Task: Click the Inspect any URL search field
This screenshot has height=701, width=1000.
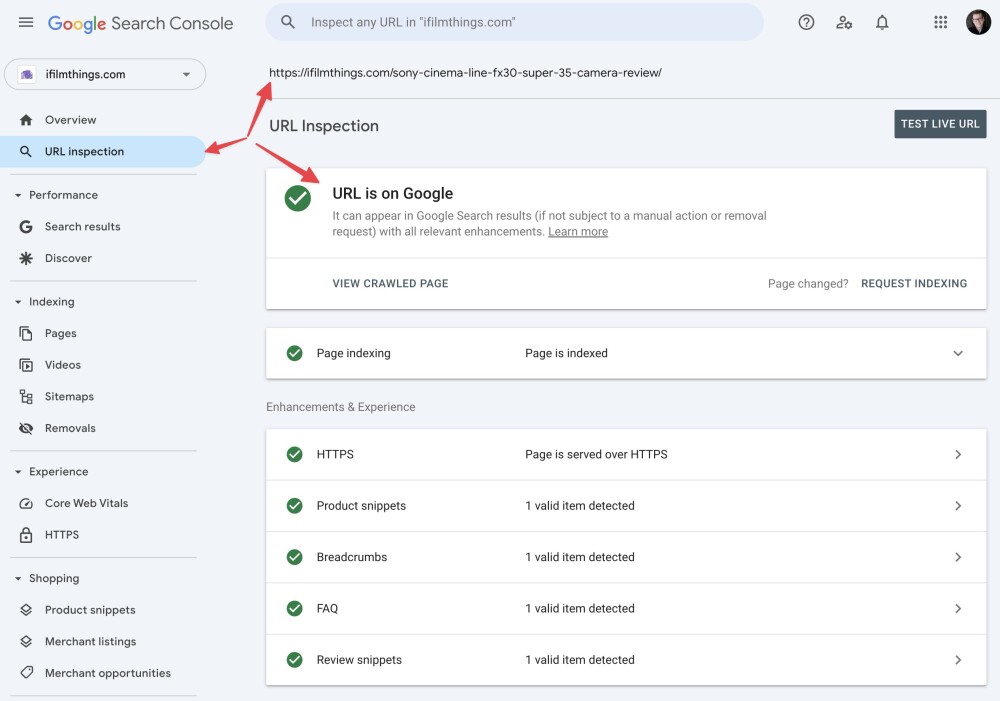Action: 515,22
